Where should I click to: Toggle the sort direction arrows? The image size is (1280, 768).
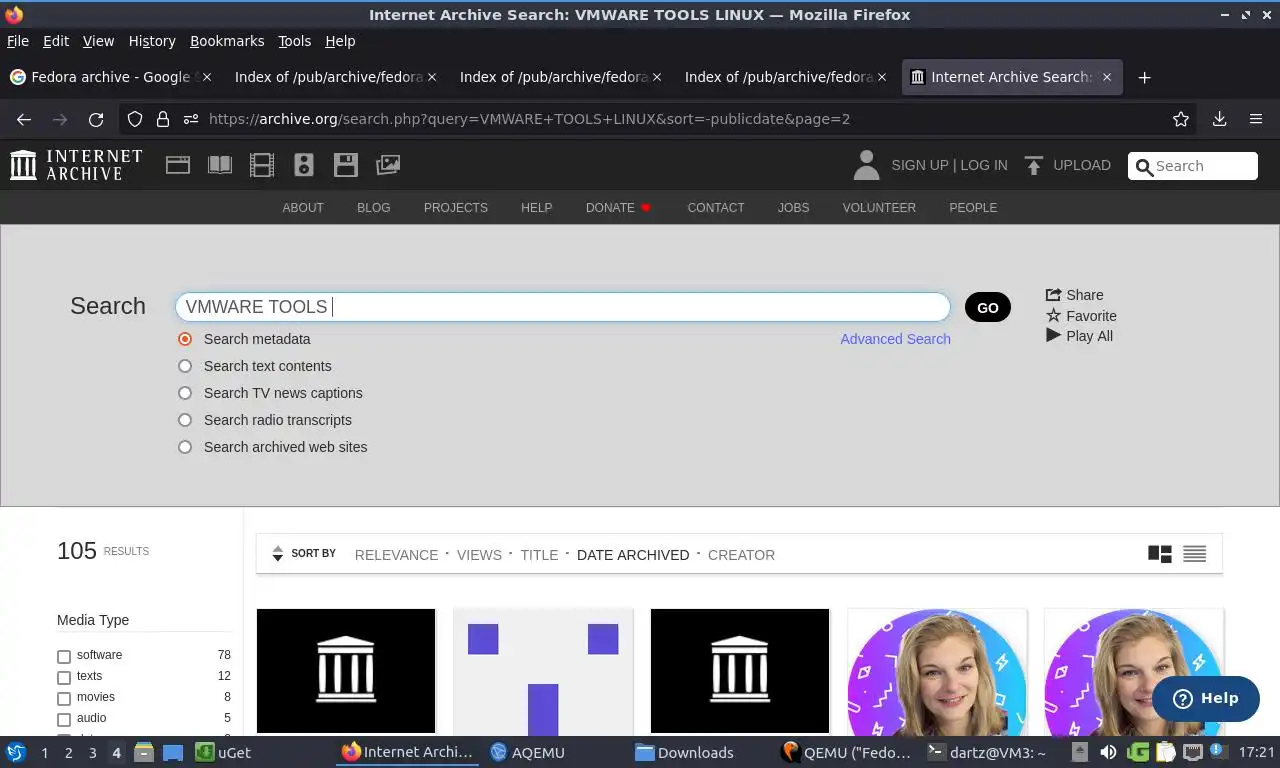(278, 554)
